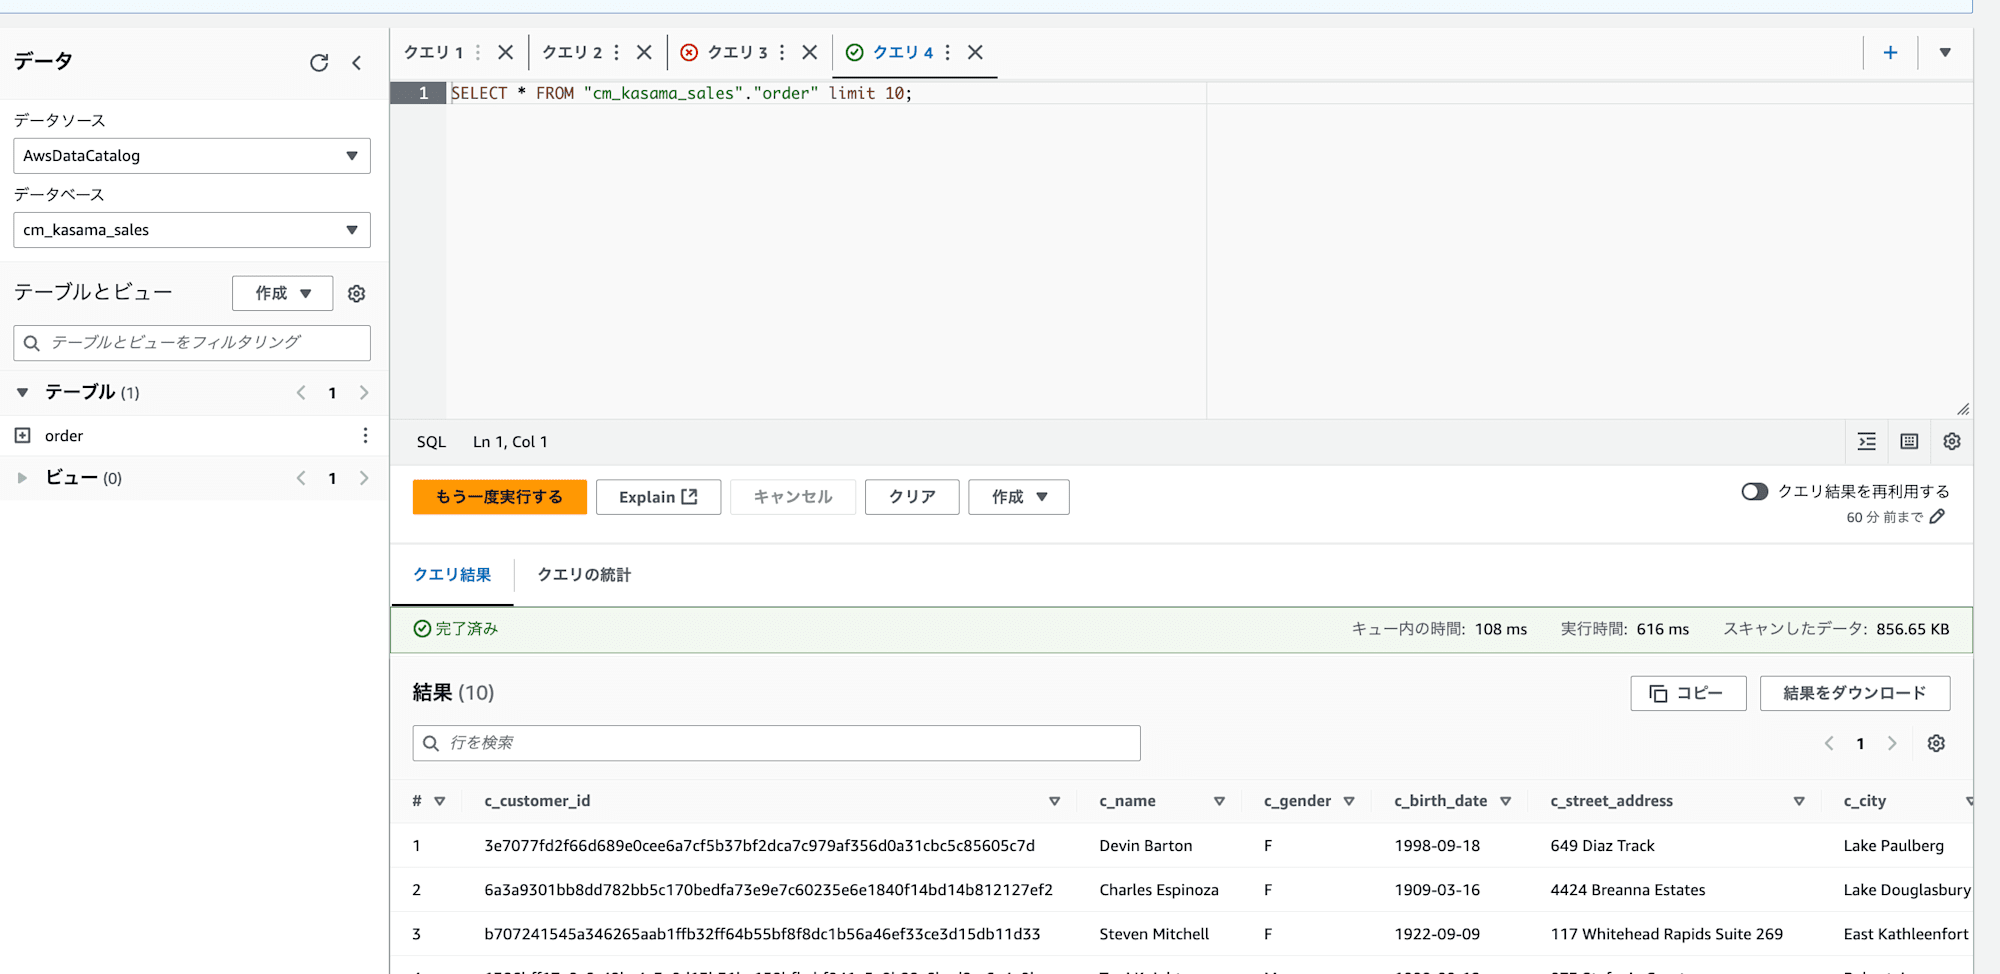The width and height of the screenshot is (2000, 974).
Task: Expand the ビュー section
Action: 22,478
